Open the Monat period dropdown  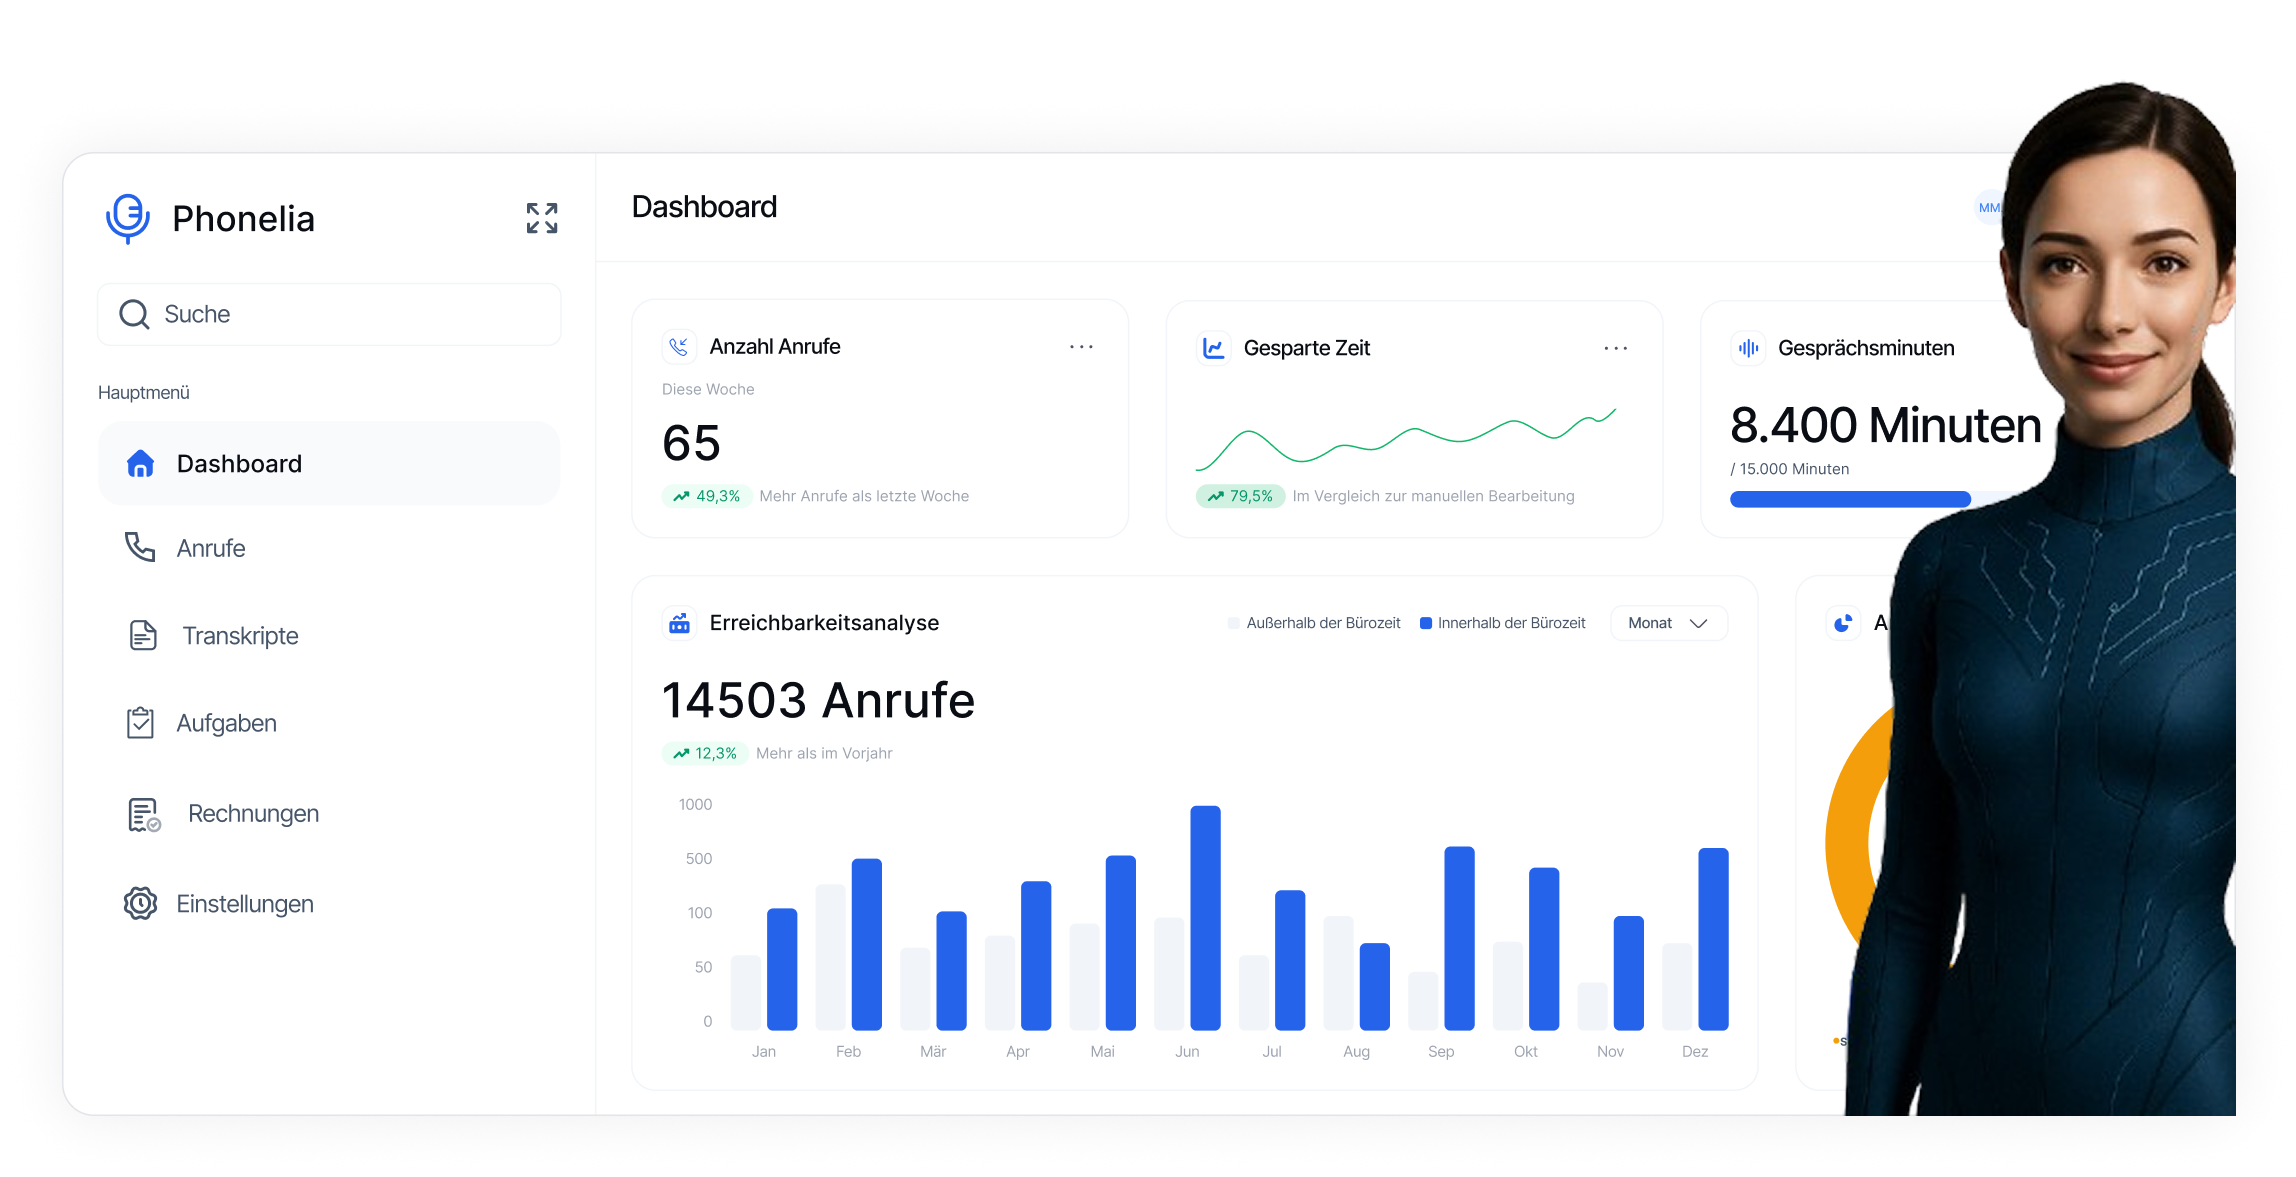pyautogui.click(x=1668, y=623)
